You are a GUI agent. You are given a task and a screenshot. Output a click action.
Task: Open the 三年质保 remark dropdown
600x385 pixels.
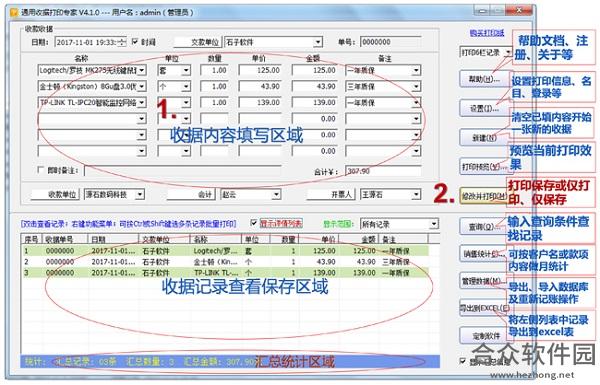coord(416,87)
